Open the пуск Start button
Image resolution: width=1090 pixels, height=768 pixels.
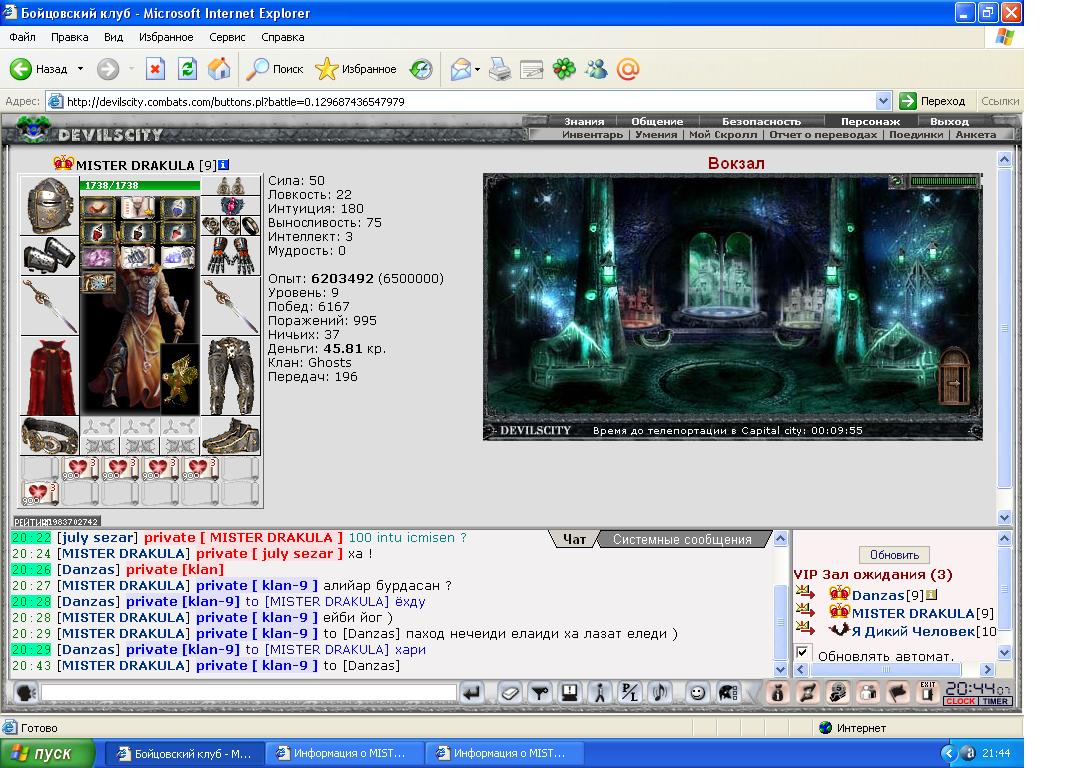pos(47,753)
